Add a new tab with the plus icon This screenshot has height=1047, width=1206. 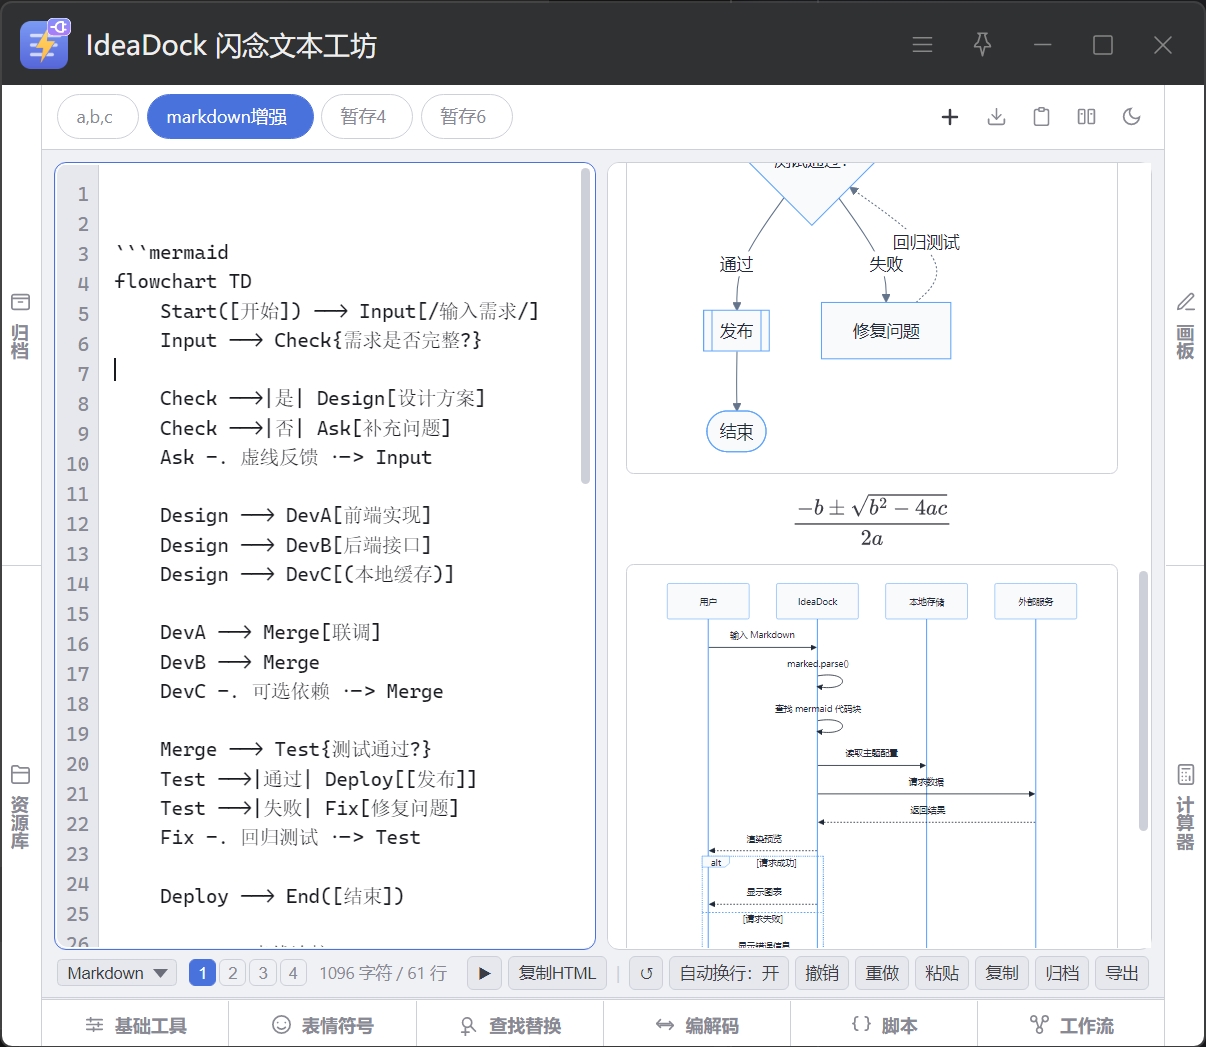(950, 117)
